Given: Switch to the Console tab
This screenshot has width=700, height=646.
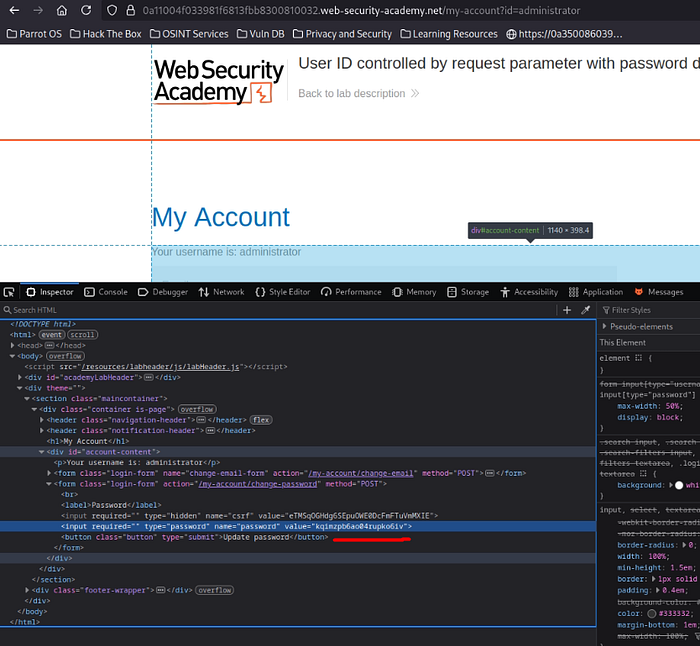Looking at the screenshot, I should coord(106,292).
